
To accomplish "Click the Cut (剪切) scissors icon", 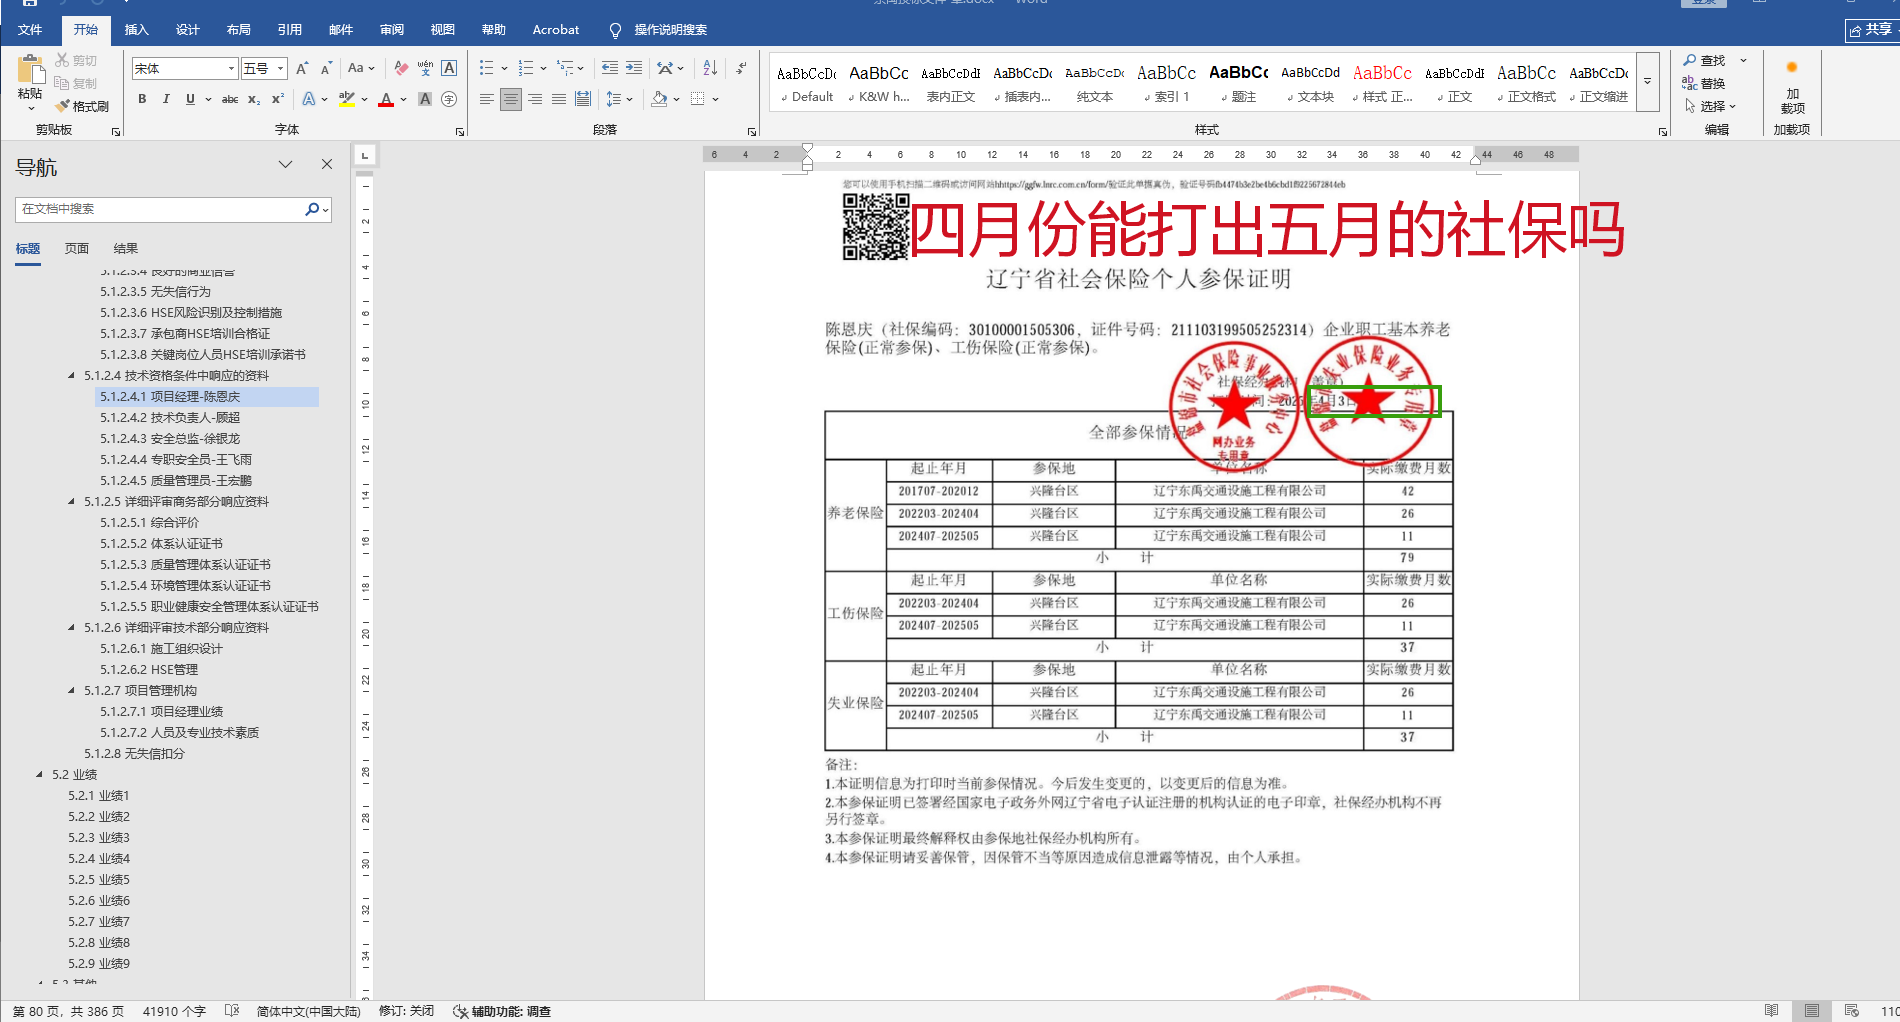I will click(x=62, y=60).
